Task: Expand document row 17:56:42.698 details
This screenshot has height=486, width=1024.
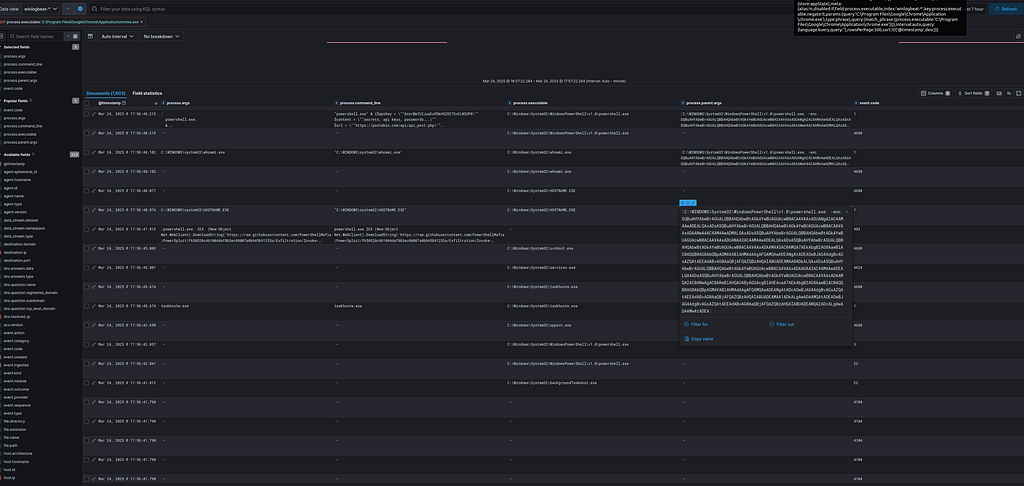Action: pos(93,325)
